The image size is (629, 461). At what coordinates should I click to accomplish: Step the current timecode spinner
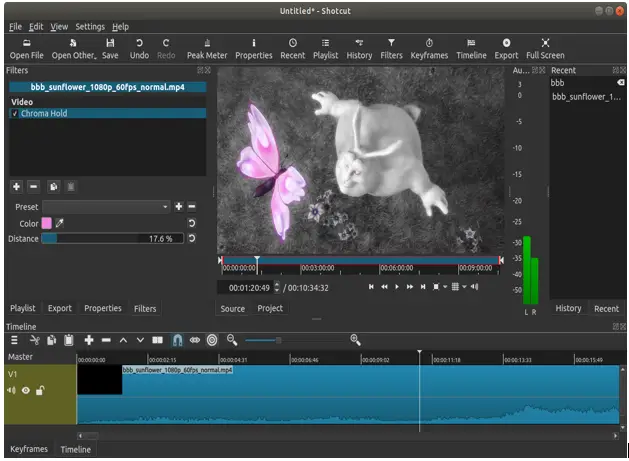(x=277, y=286)
